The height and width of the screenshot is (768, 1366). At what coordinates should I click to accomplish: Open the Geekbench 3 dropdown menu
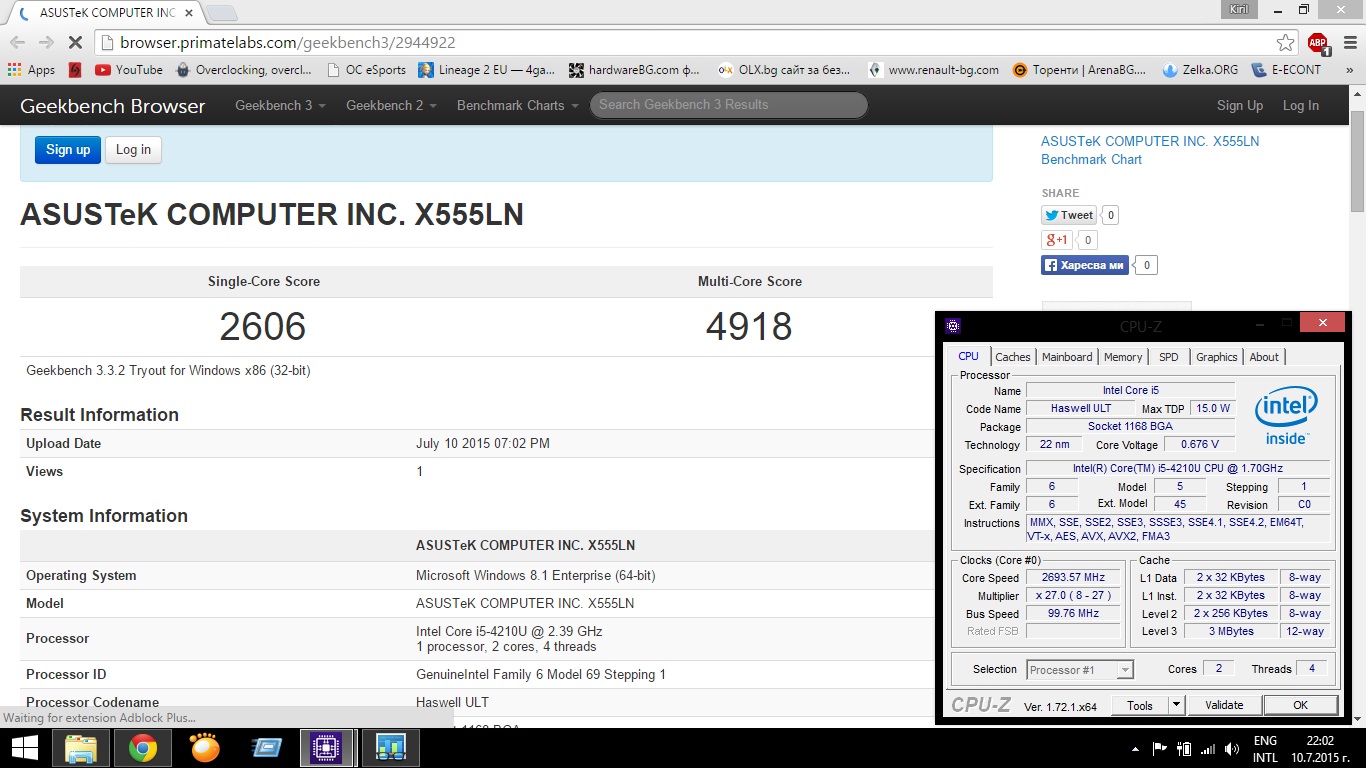pyautogui.click(x=280, y=105)
